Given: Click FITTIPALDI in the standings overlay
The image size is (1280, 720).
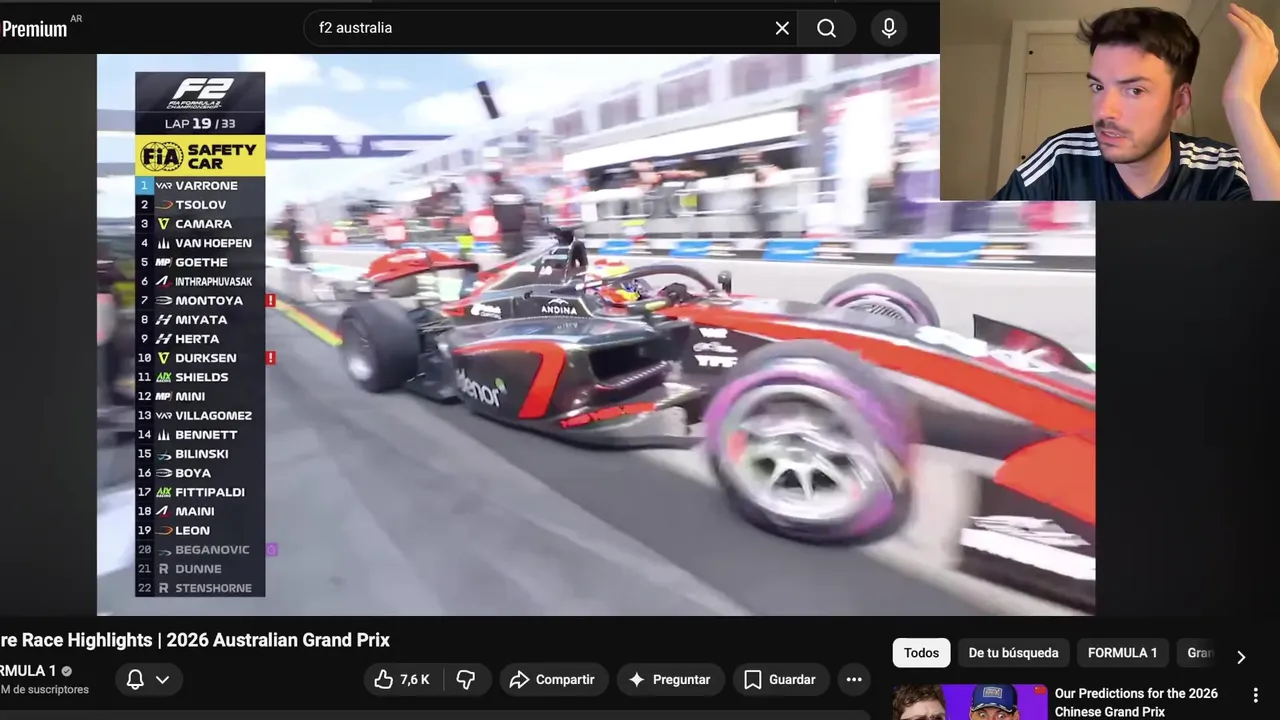Looking at the screenshot, I should [x=210, y=492].
